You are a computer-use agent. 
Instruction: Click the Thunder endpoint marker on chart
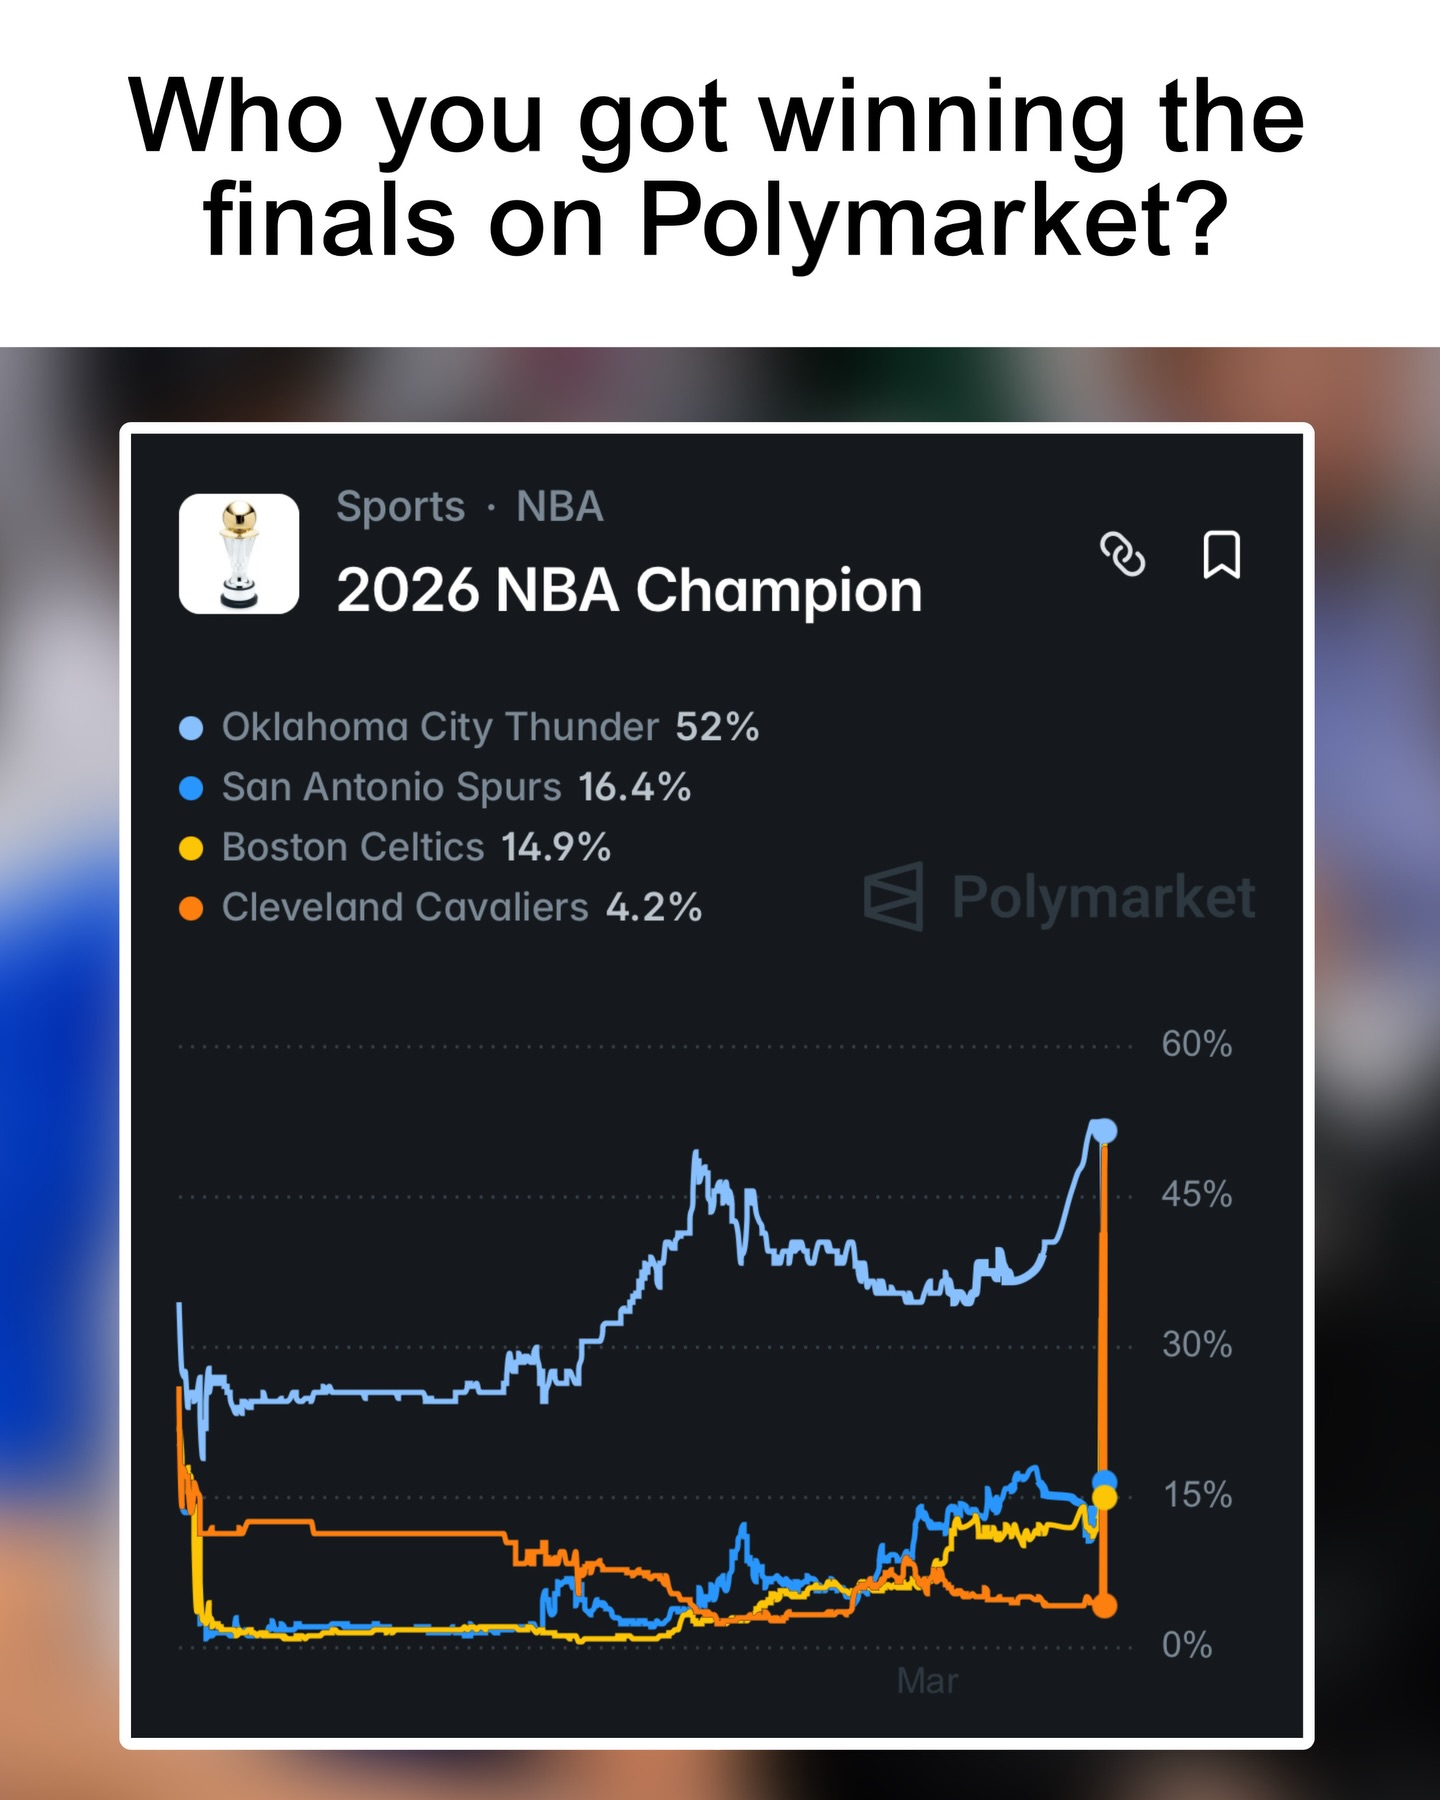[1104, 1131]
